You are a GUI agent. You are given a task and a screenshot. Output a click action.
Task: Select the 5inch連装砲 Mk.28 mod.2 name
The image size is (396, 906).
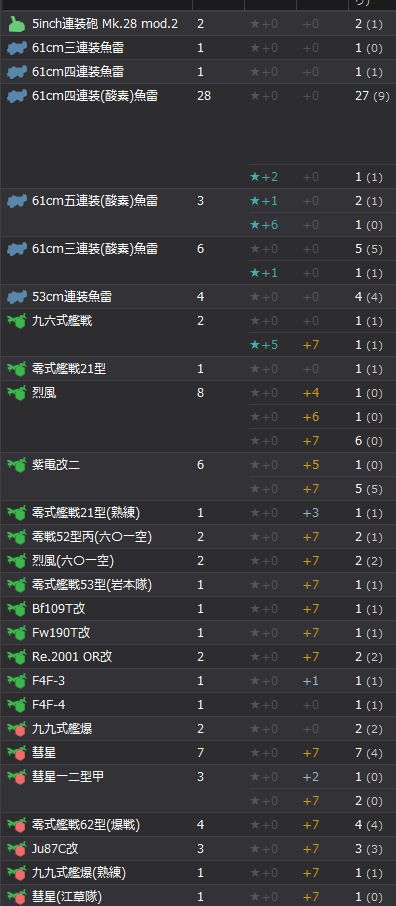click(x=105, y=24)
